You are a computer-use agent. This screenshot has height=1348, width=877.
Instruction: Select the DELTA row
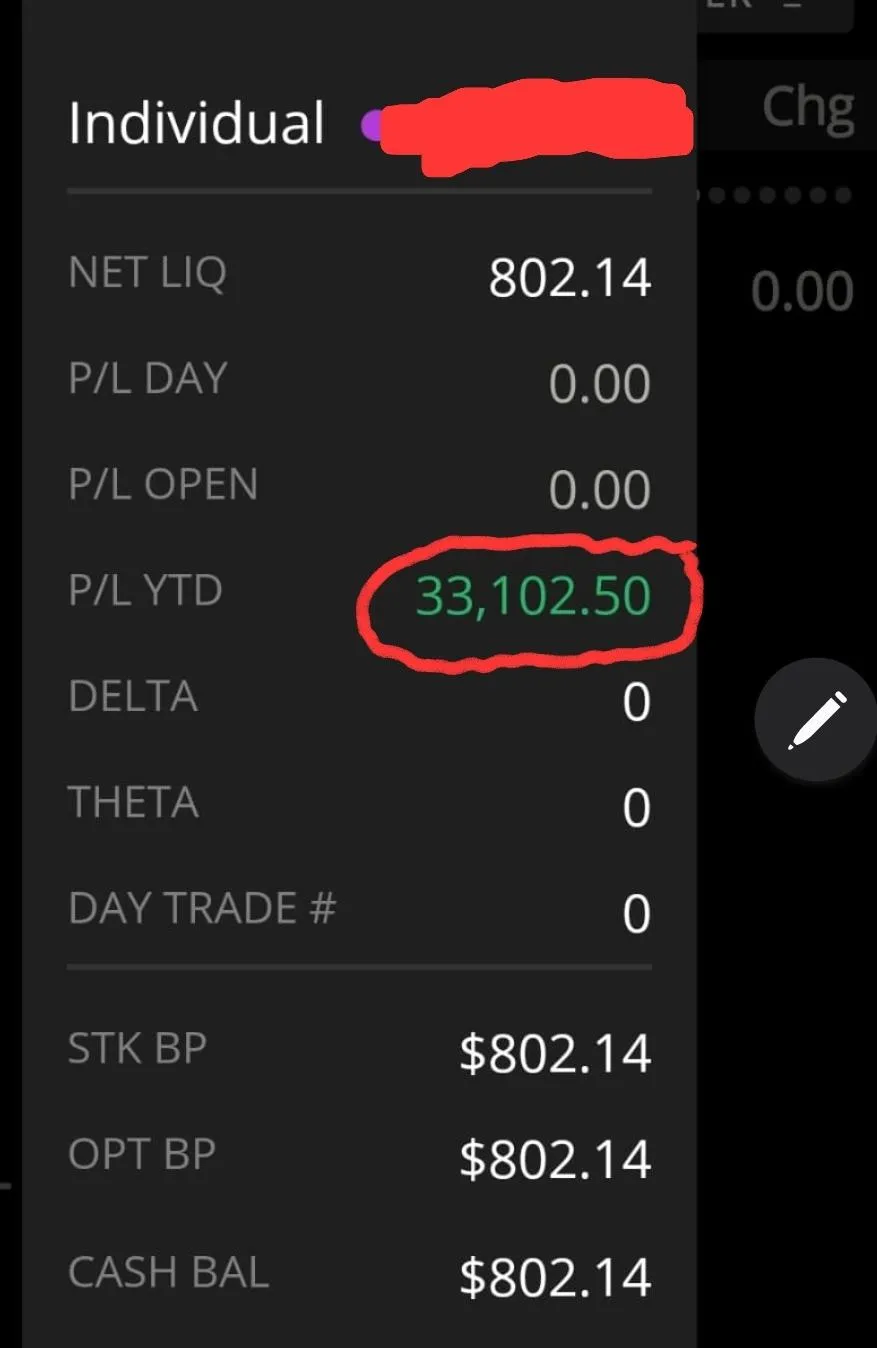coord(360,700)
